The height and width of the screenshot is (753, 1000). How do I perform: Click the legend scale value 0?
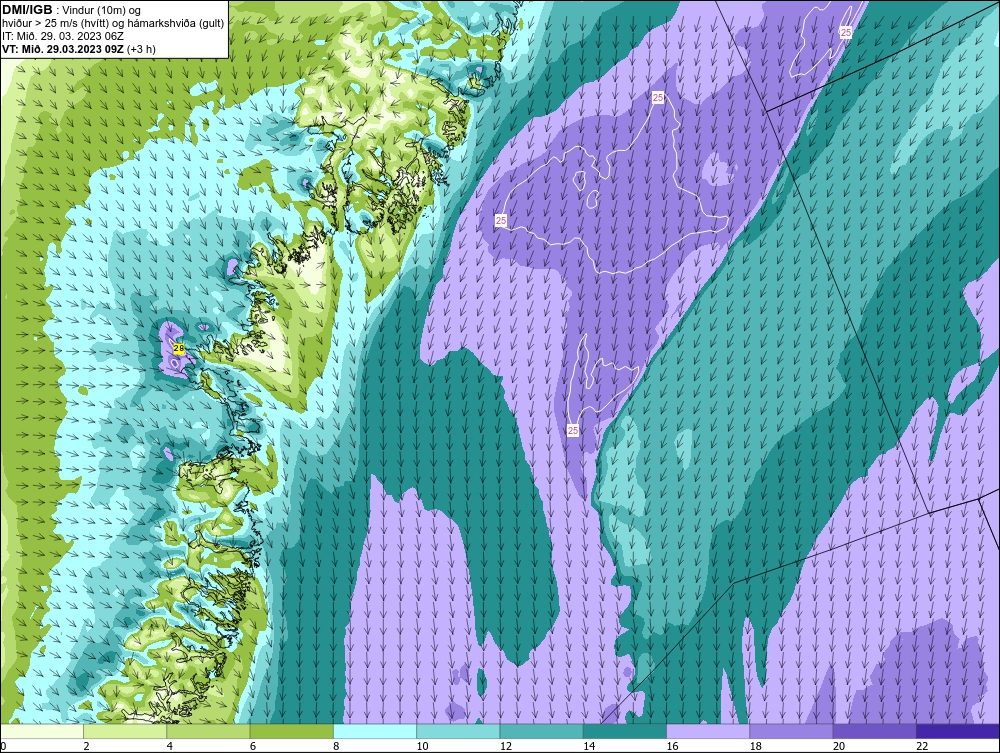3,746
